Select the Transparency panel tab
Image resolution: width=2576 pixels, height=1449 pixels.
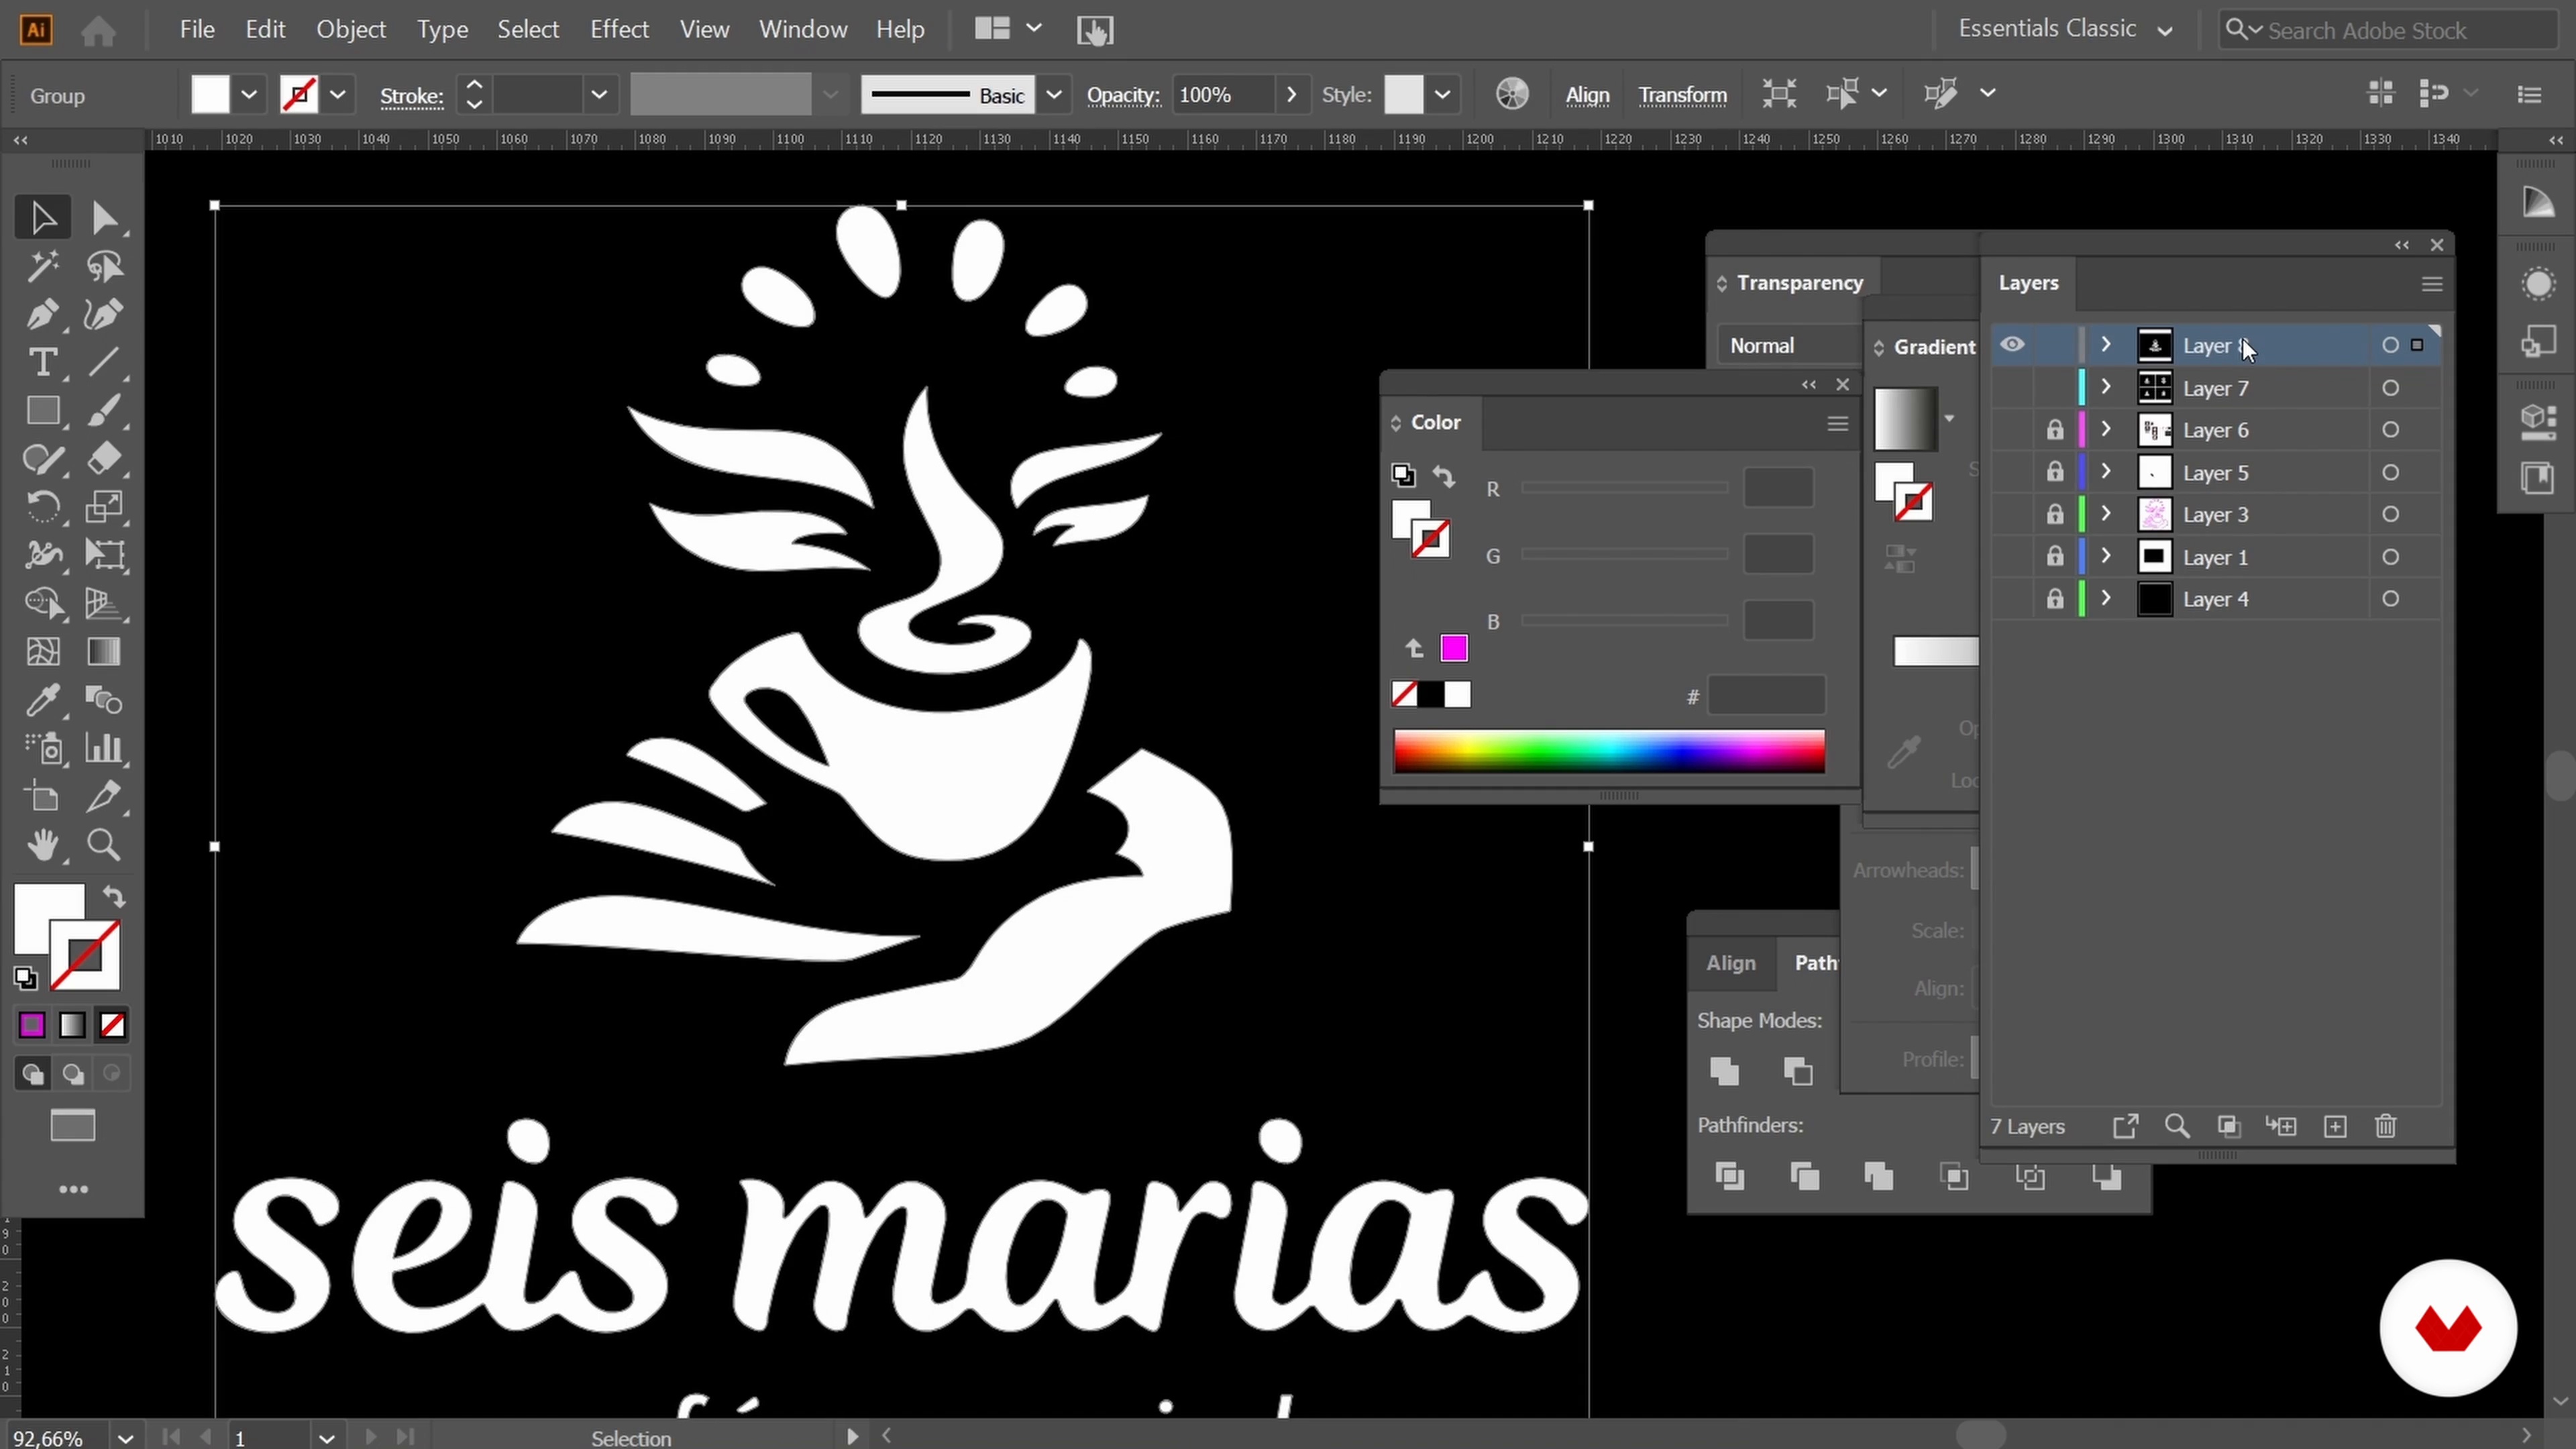click(1799, 283)
